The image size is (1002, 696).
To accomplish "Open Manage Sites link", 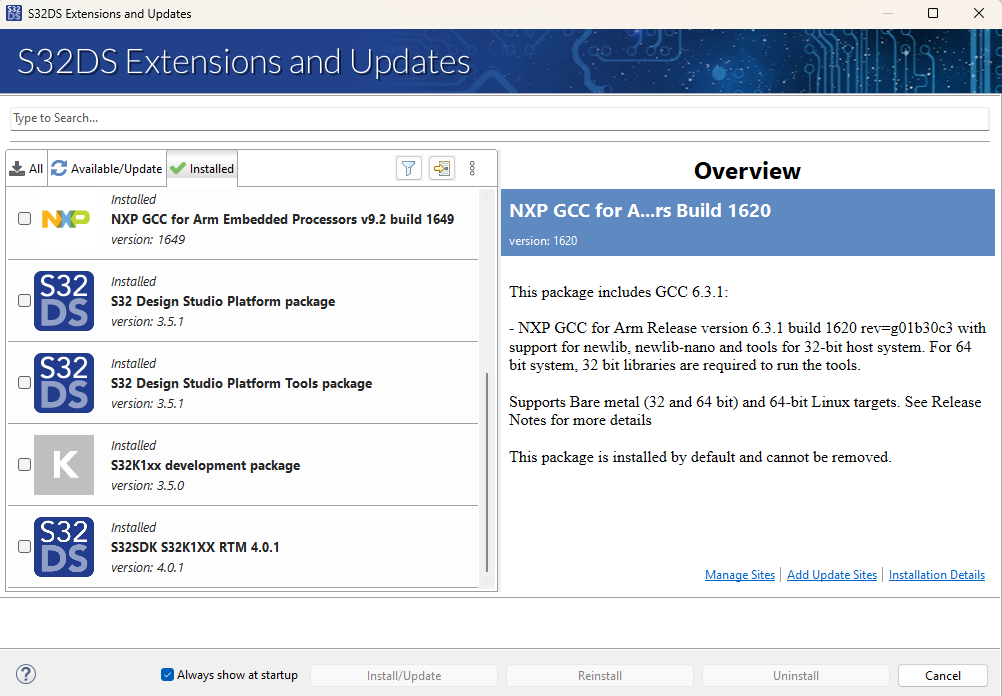I will coord(740,574).
